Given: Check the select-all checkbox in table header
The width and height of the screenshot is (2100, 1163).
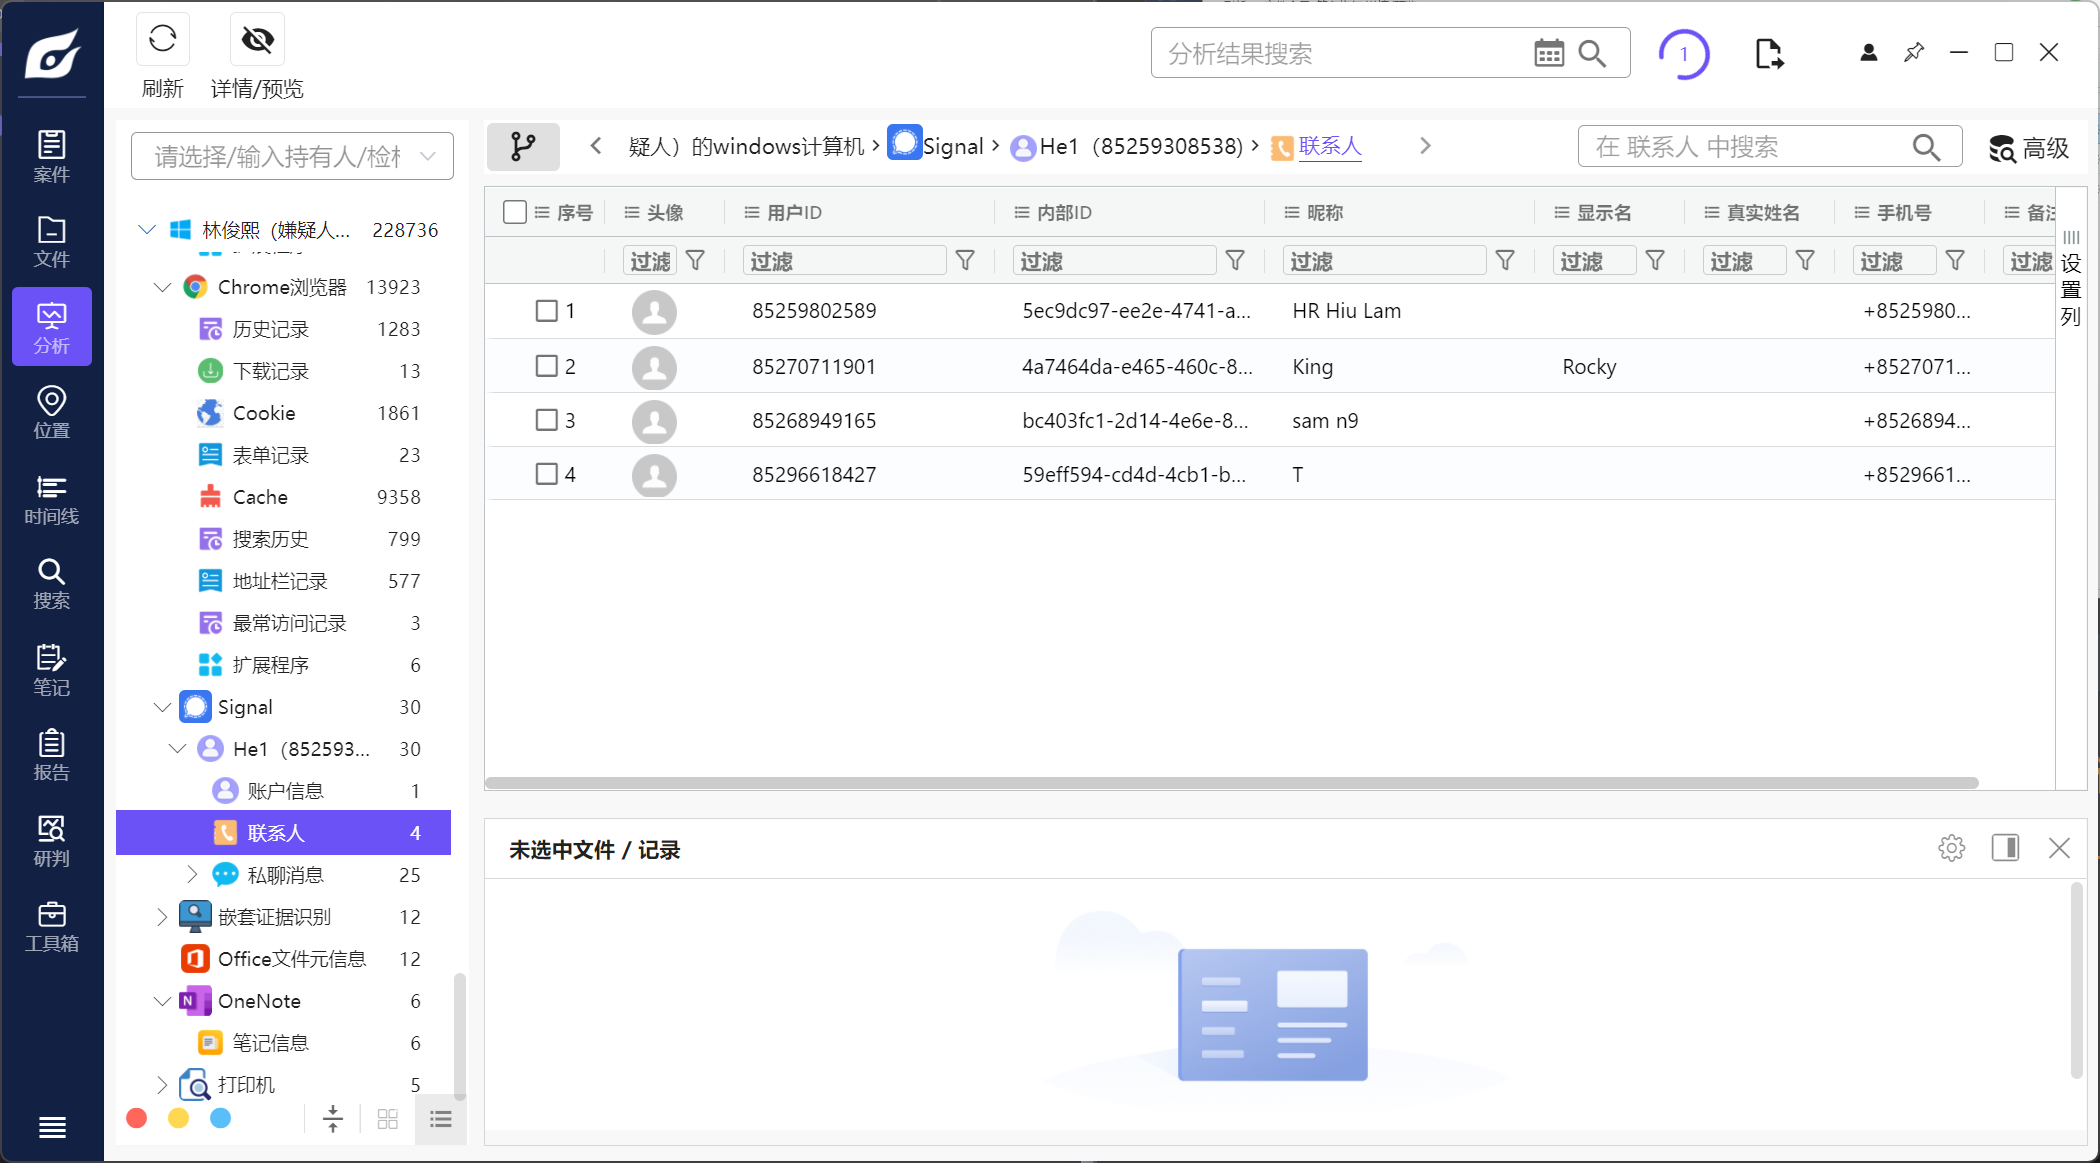Looking at the screenshot, I should pyautogui.click(x=515, y=212).
